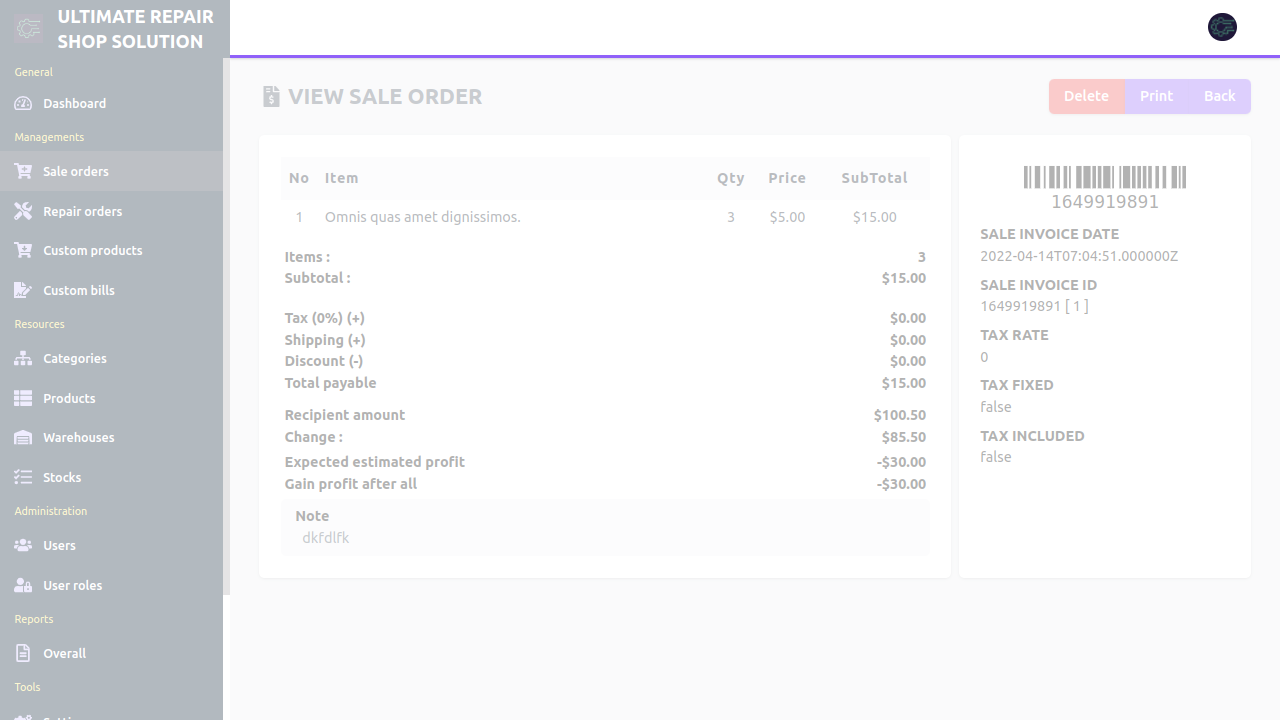Image resolution: width=1280 pixels, height=720 pixels.
Task: Open the Overall report menu item
Action: point(64,653)
